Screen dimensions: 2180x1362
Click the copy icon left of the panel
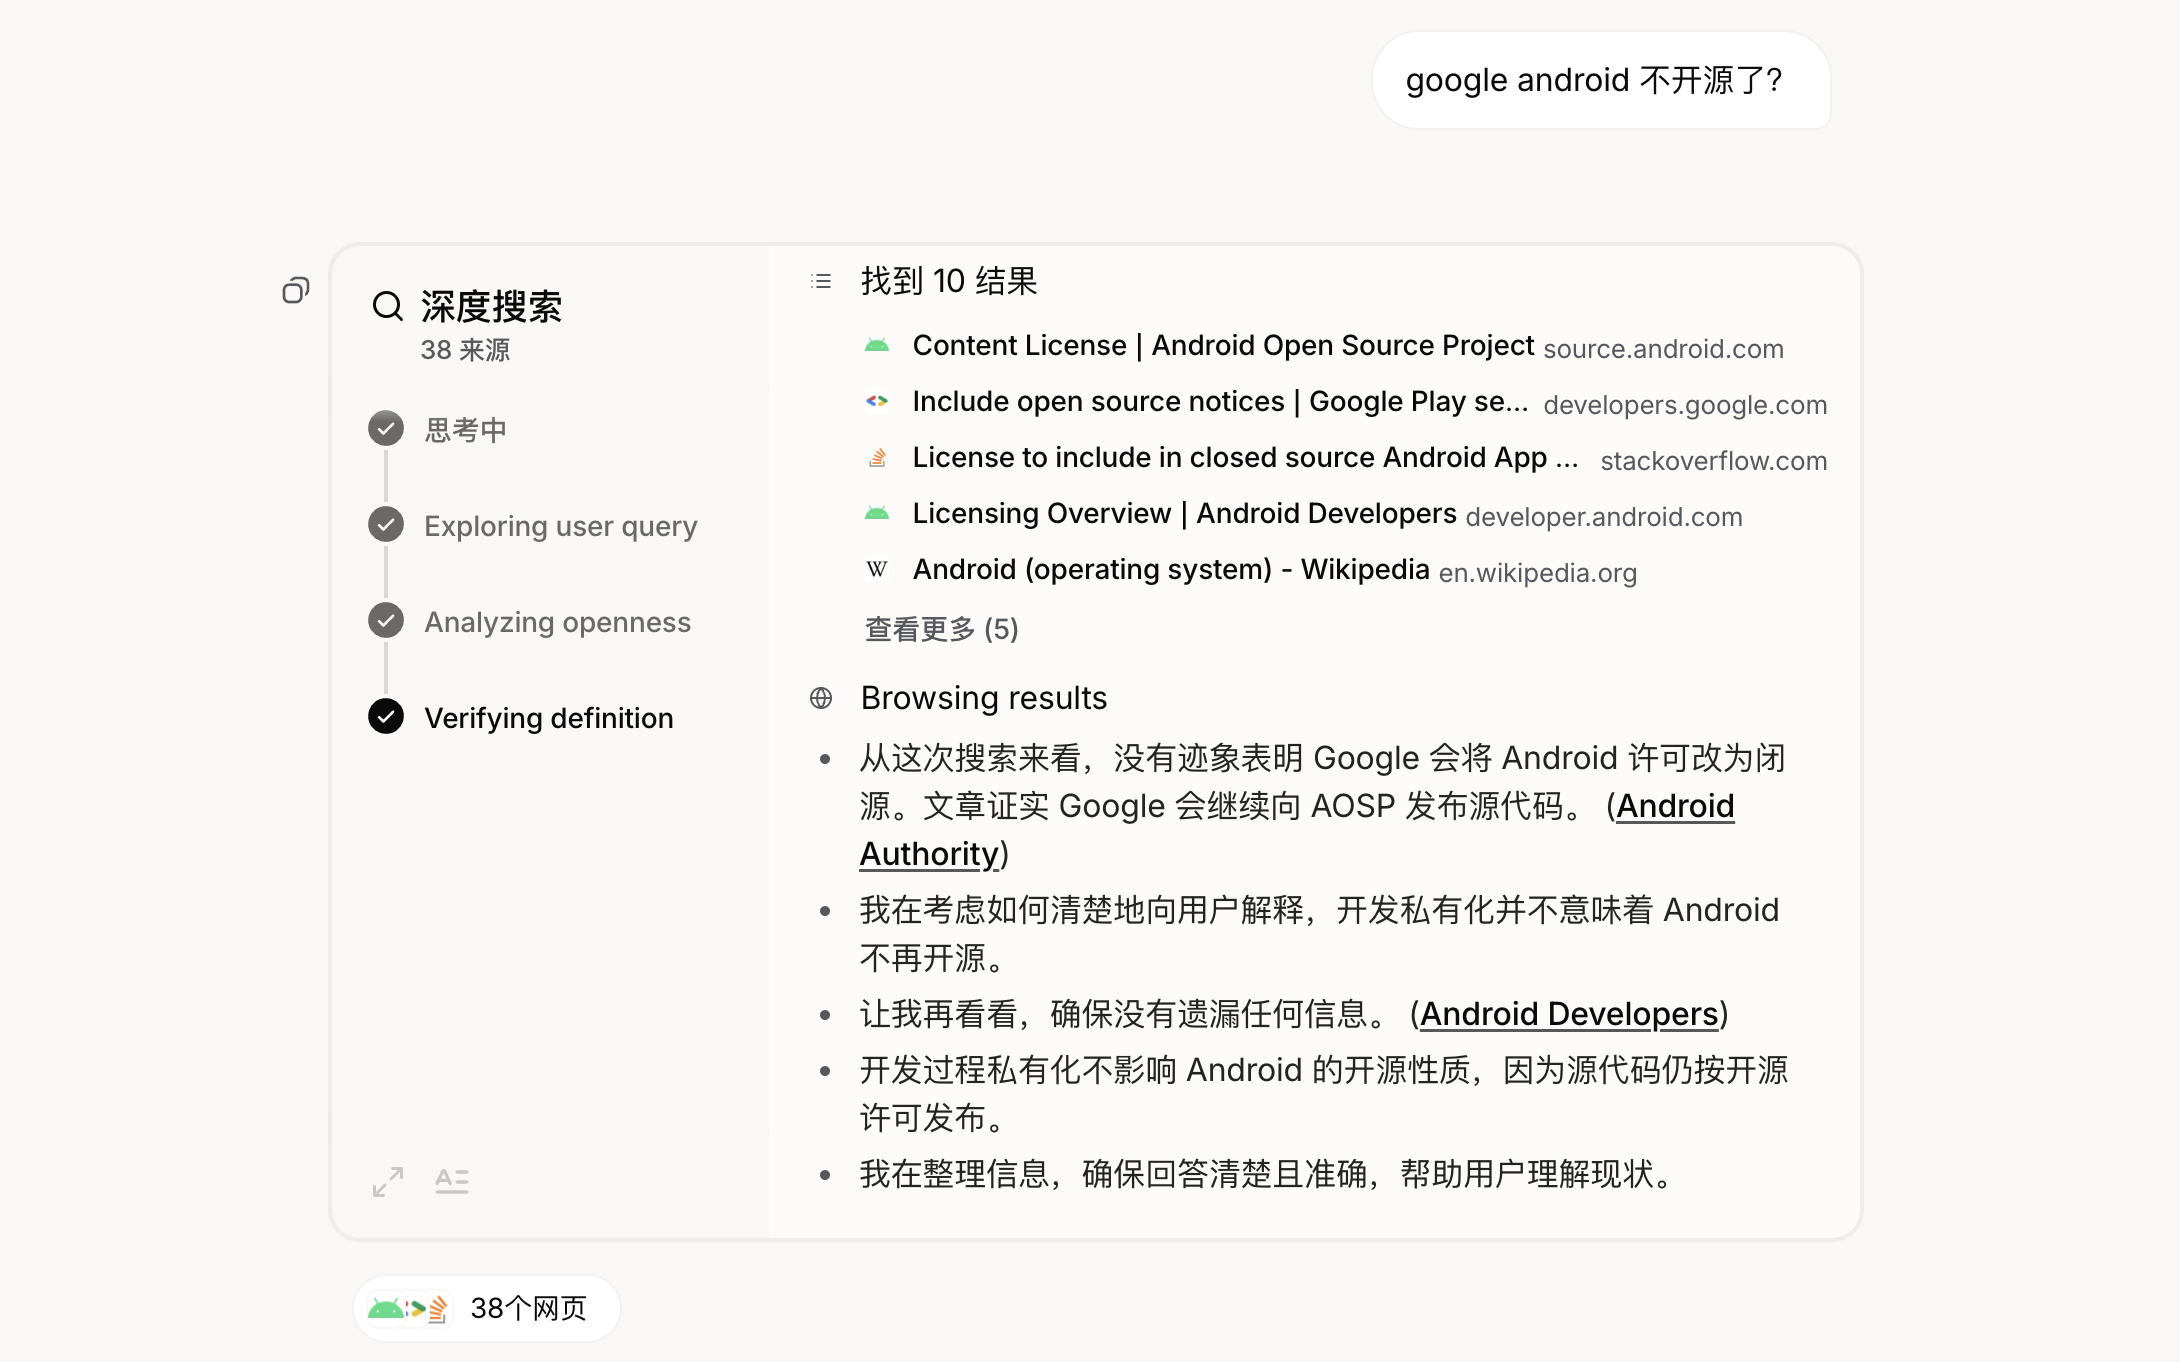(295, 291)
